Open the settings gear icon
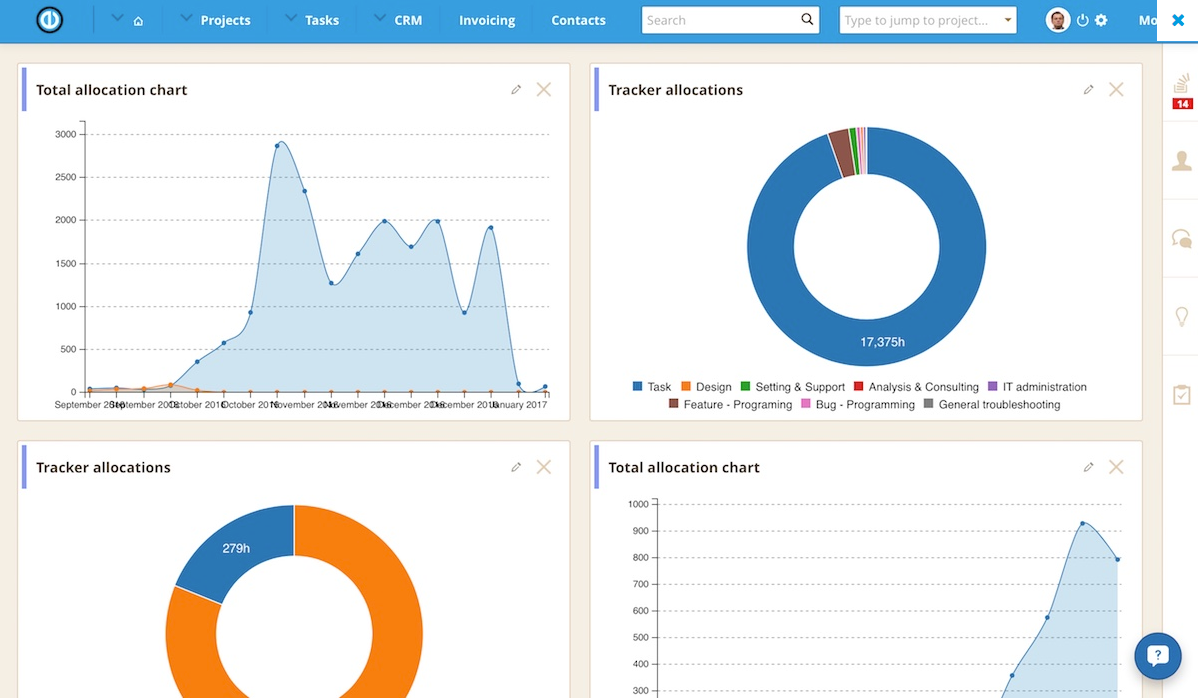Image resolution: width=1198 pixels, height=698 pixels. point(1101,21)
